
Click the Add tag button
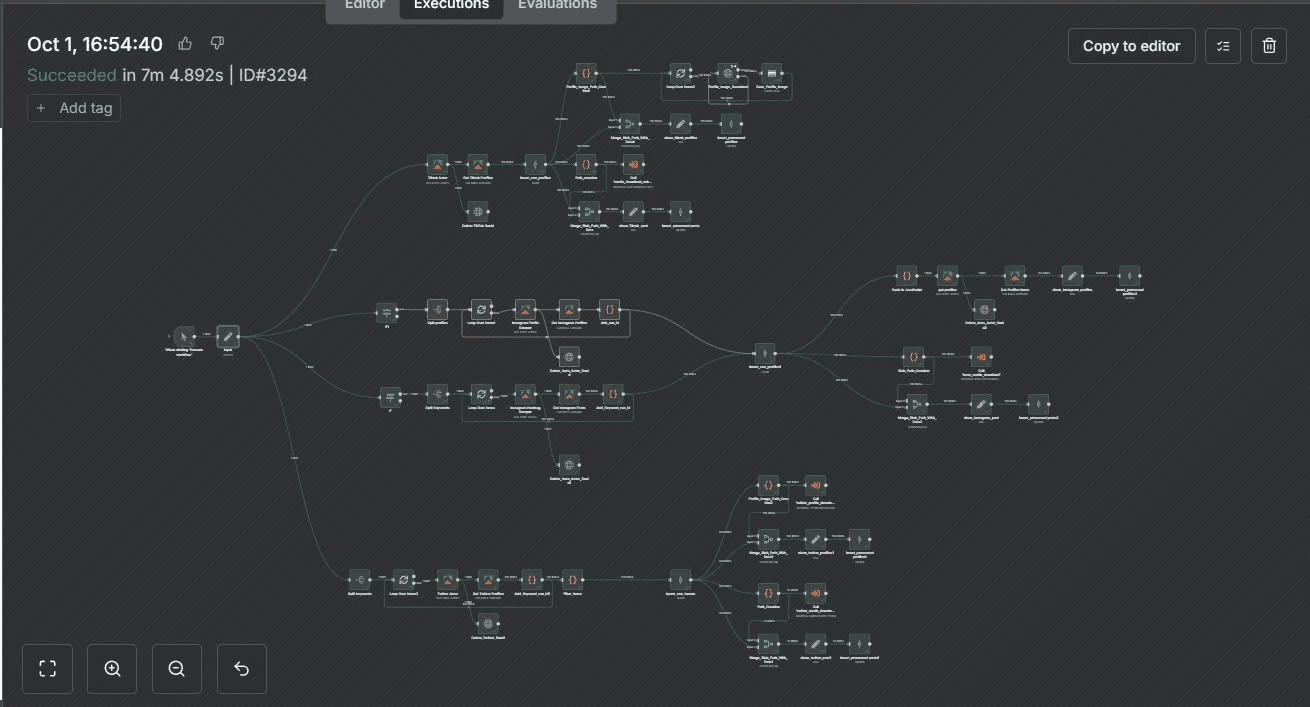[x=74, y=108]
